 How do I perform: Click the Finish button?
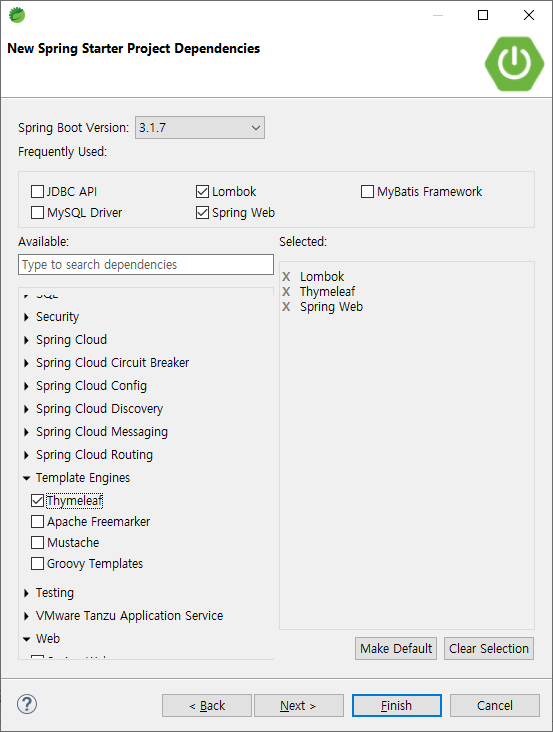pyautogui.click(x=397, y=705)
